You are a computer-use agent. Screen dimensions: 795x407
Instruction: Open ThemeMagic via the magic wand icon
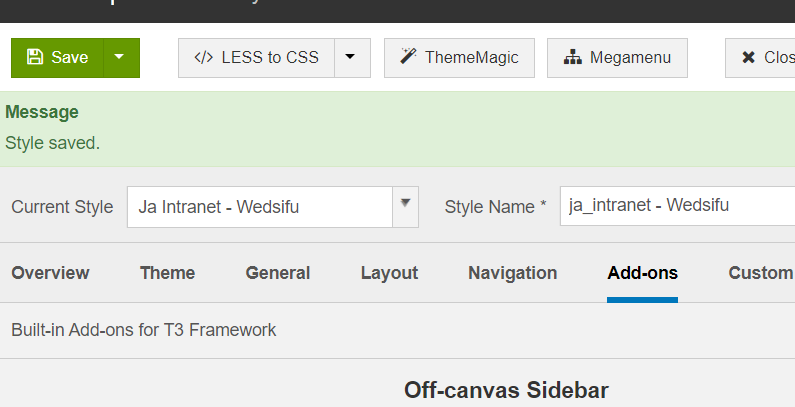tap(408, 57)
